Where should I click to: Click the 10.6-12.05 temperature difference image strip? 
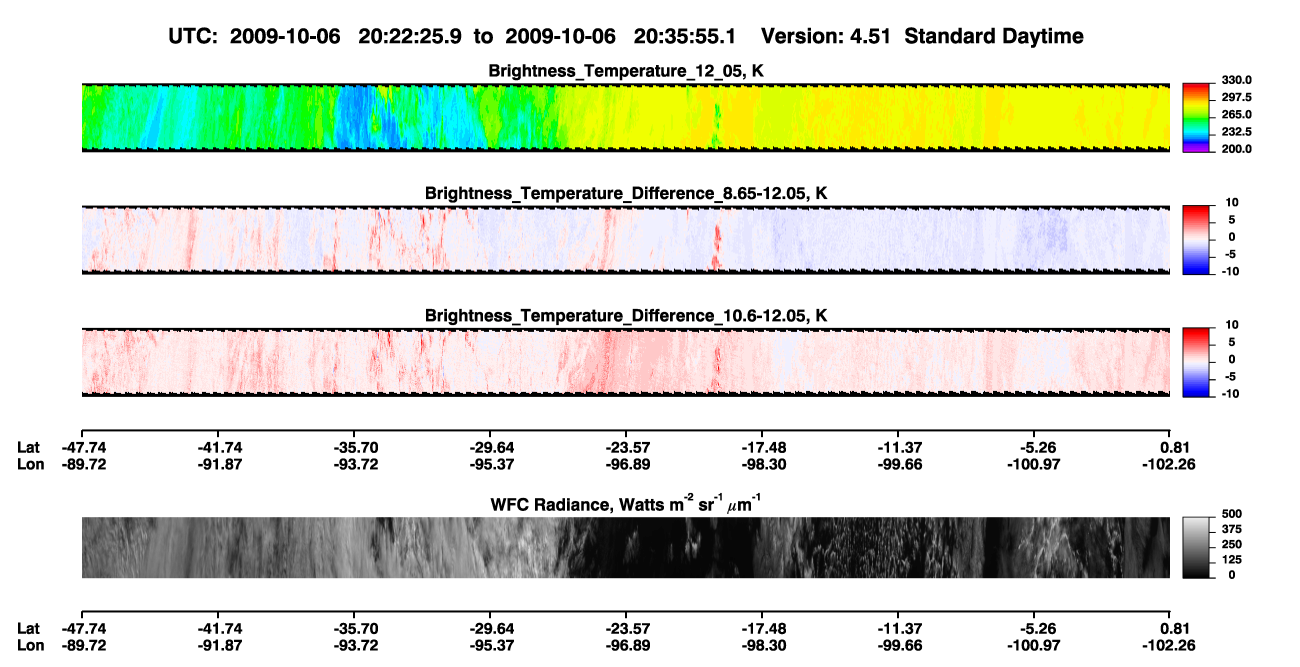[625, 362]
